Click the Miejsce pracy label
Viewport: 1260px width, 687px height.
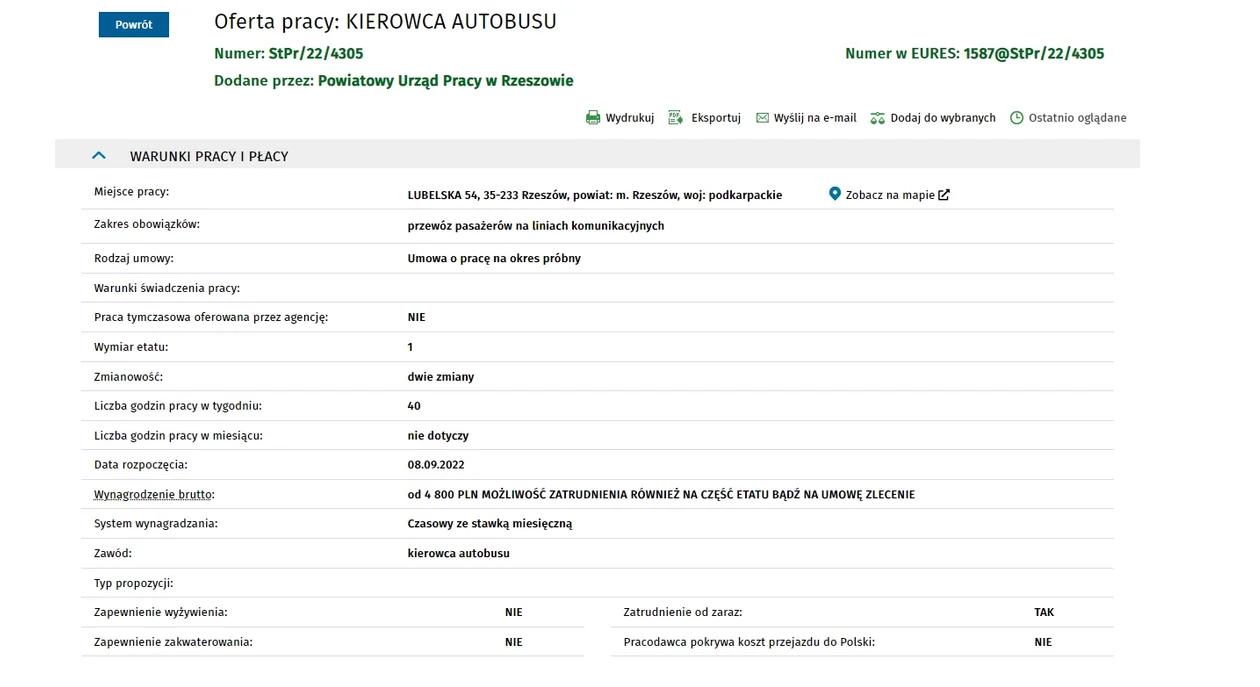[132, 191]
